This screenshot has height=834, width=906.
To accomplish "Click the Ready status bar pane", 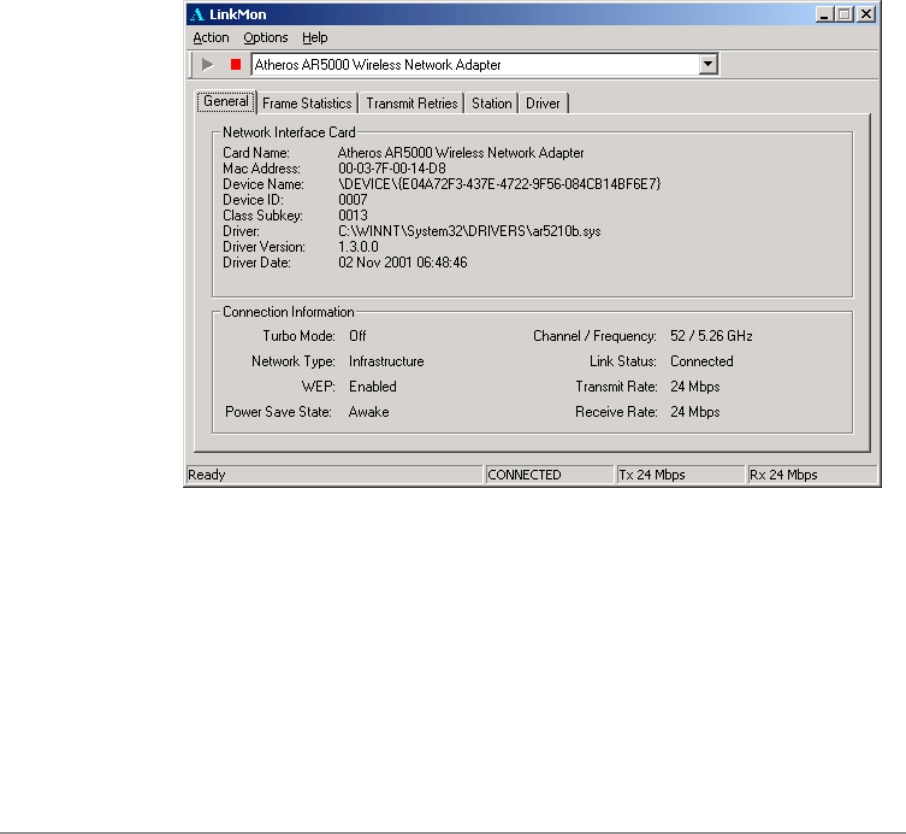I will 334,475.
